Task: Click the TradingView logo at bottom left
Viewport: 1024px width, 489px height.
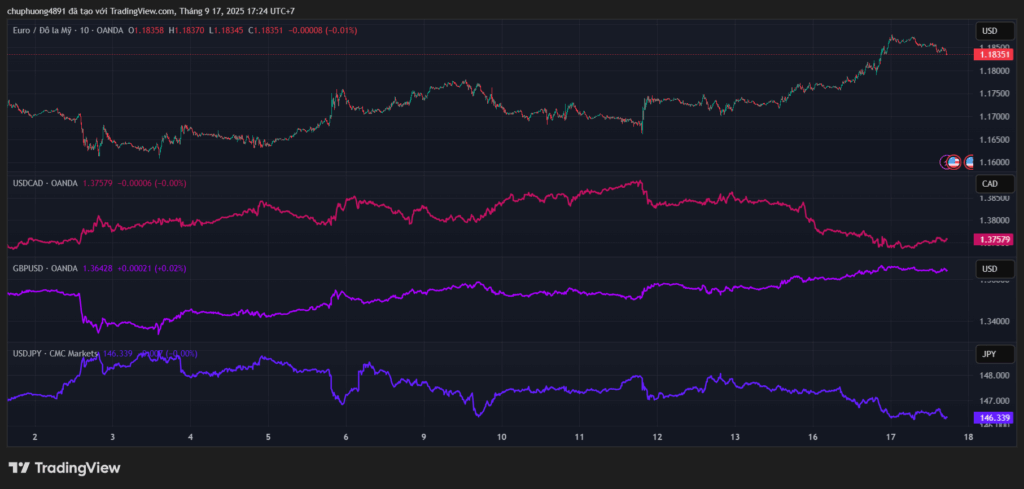Action: pos(64,467)
